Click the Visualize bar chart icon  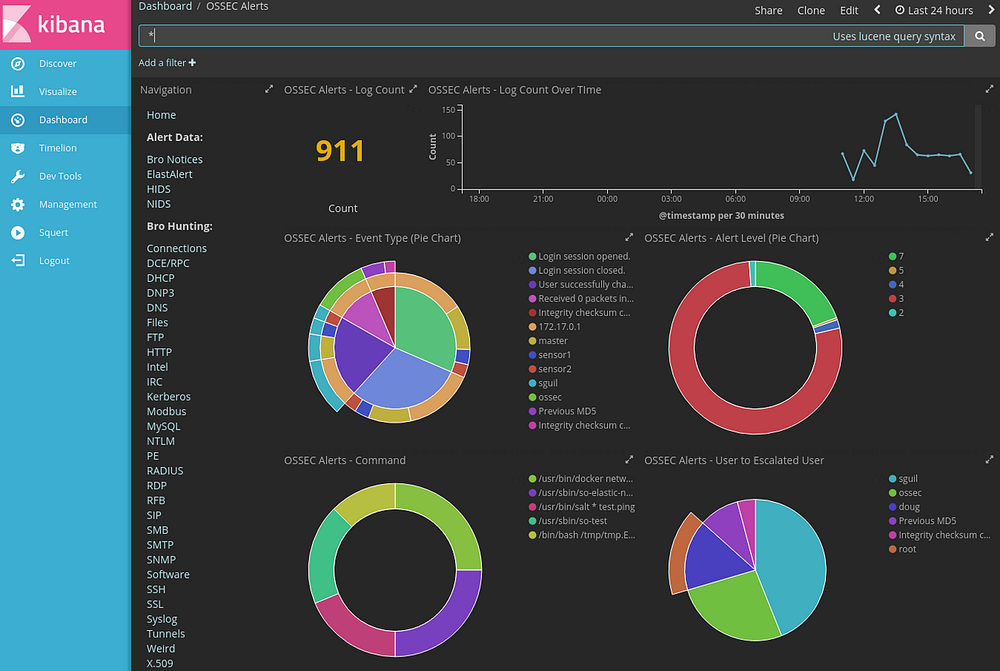coord(18,91)
